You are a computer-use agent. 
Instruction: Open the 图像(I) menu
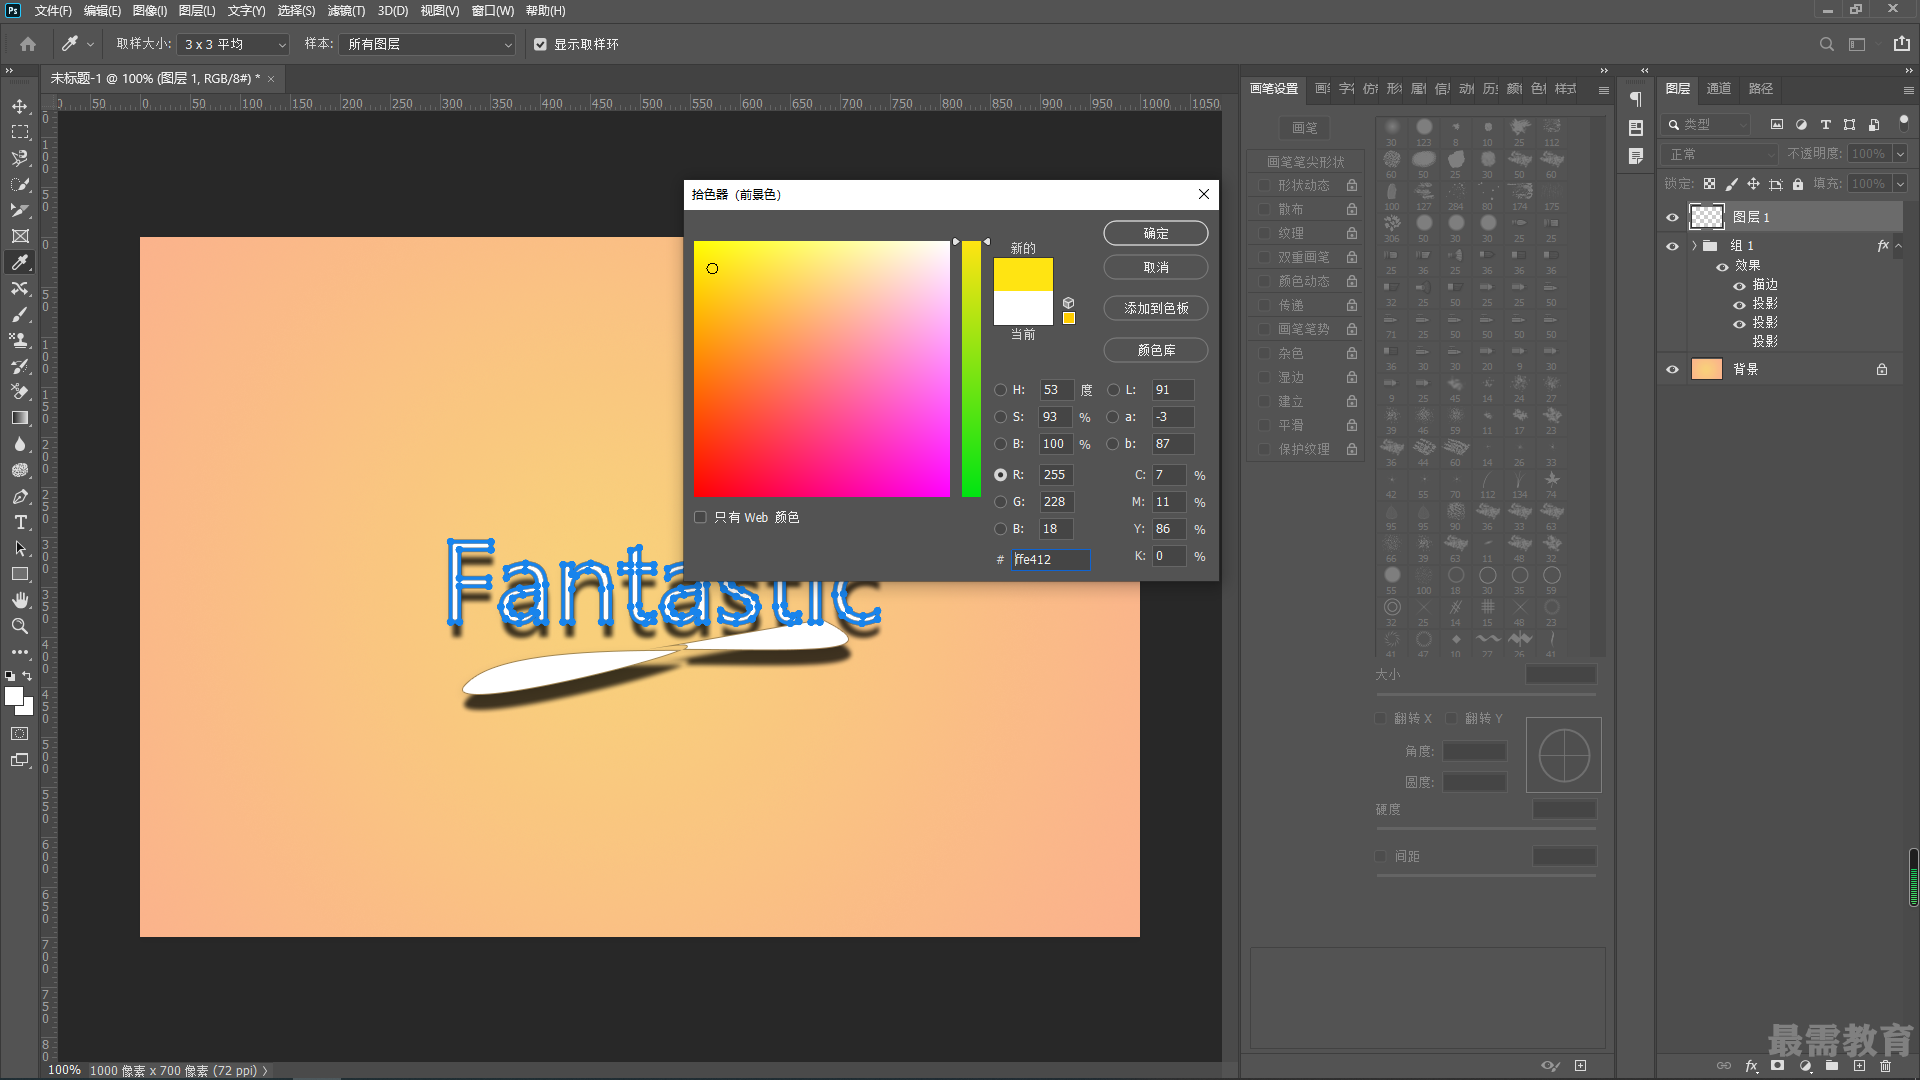click(150, 11)
